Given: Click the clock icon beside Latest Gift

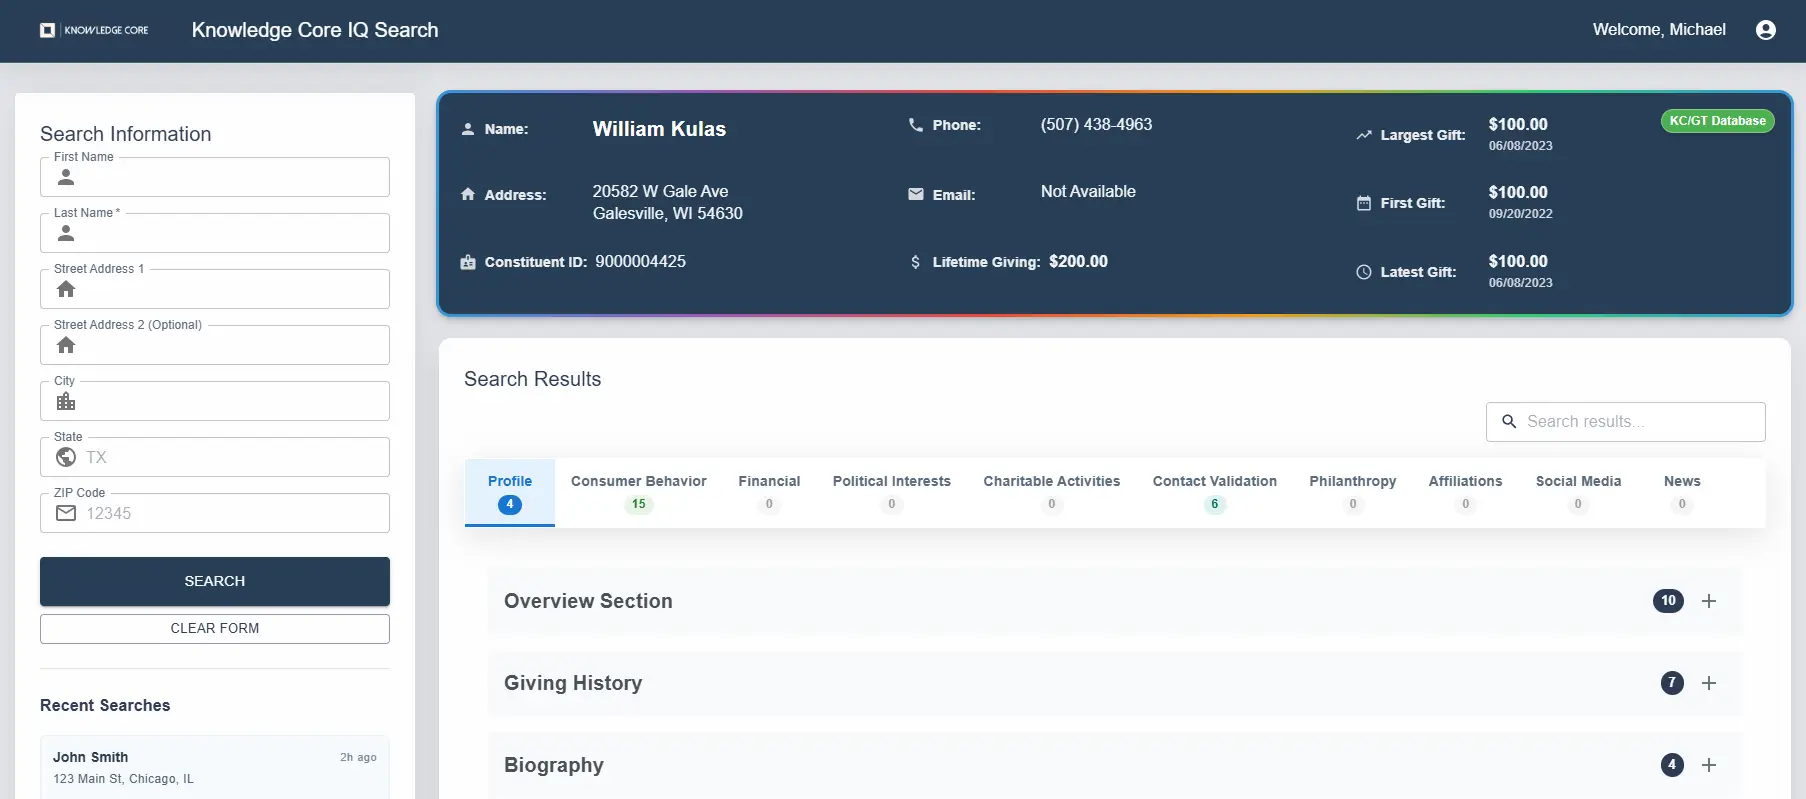Looking at the screenshot, I should click(1363, 272).
